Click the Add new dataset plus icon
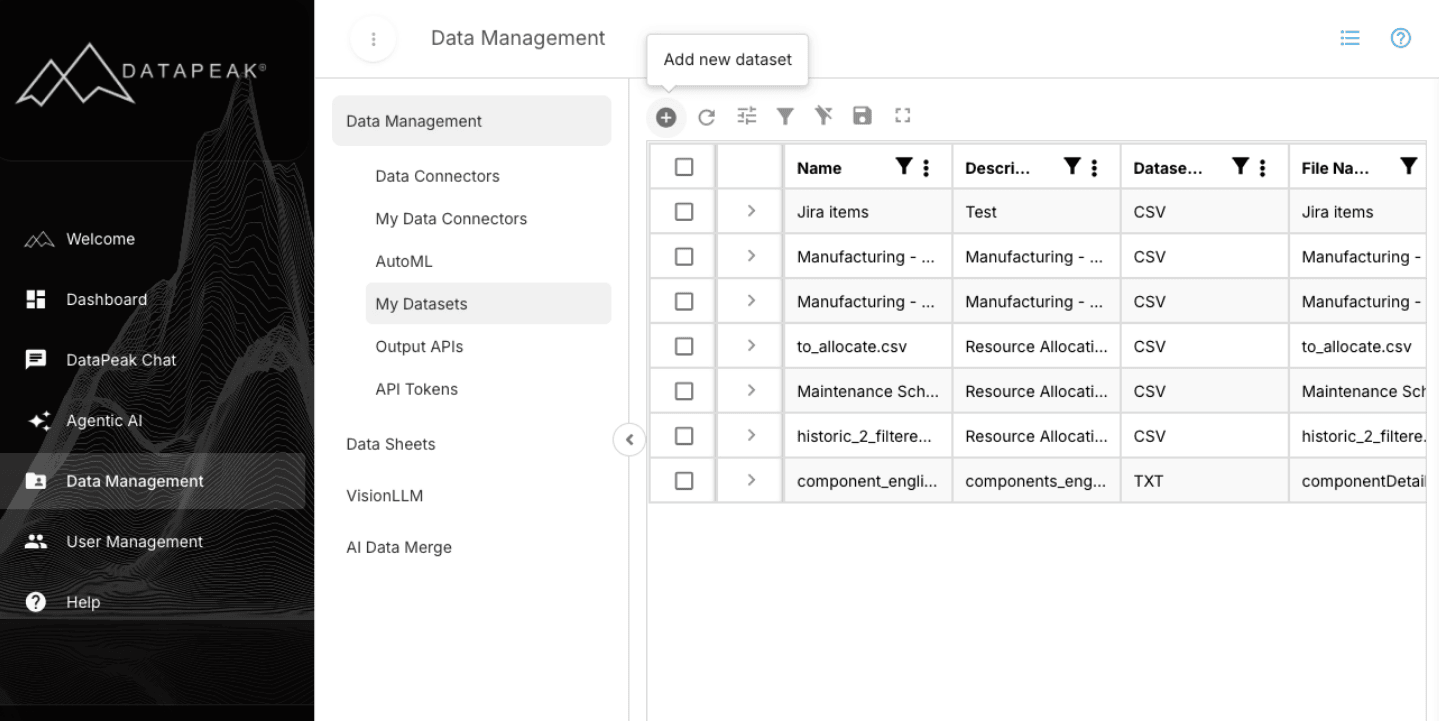Image resolution: width=1439 pixels, height=721 pixels. coord(666,117)
